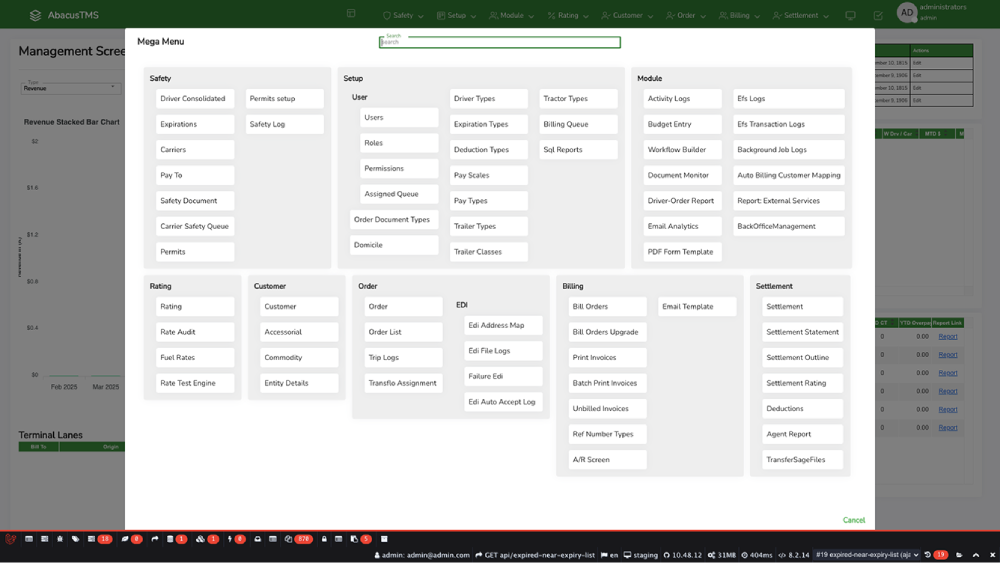Click the layout panel icon in header

click(351, 14)
